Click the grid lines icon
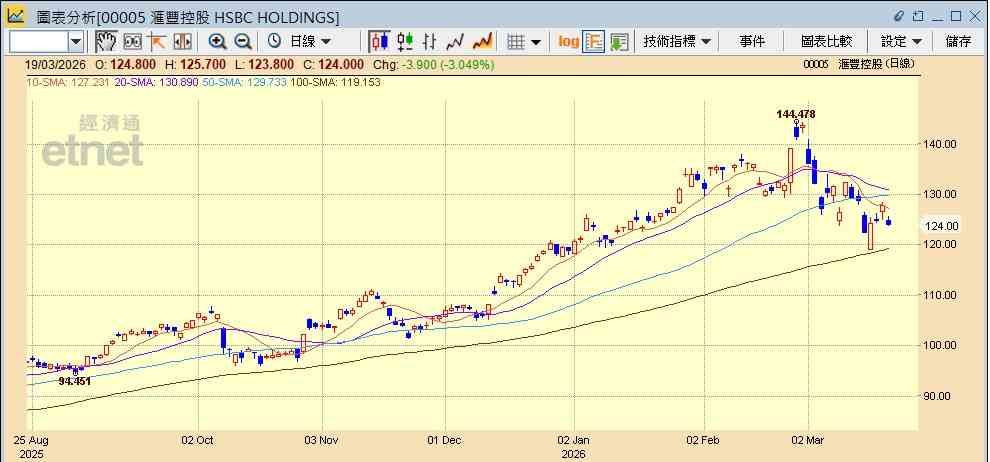 (516, 42)
